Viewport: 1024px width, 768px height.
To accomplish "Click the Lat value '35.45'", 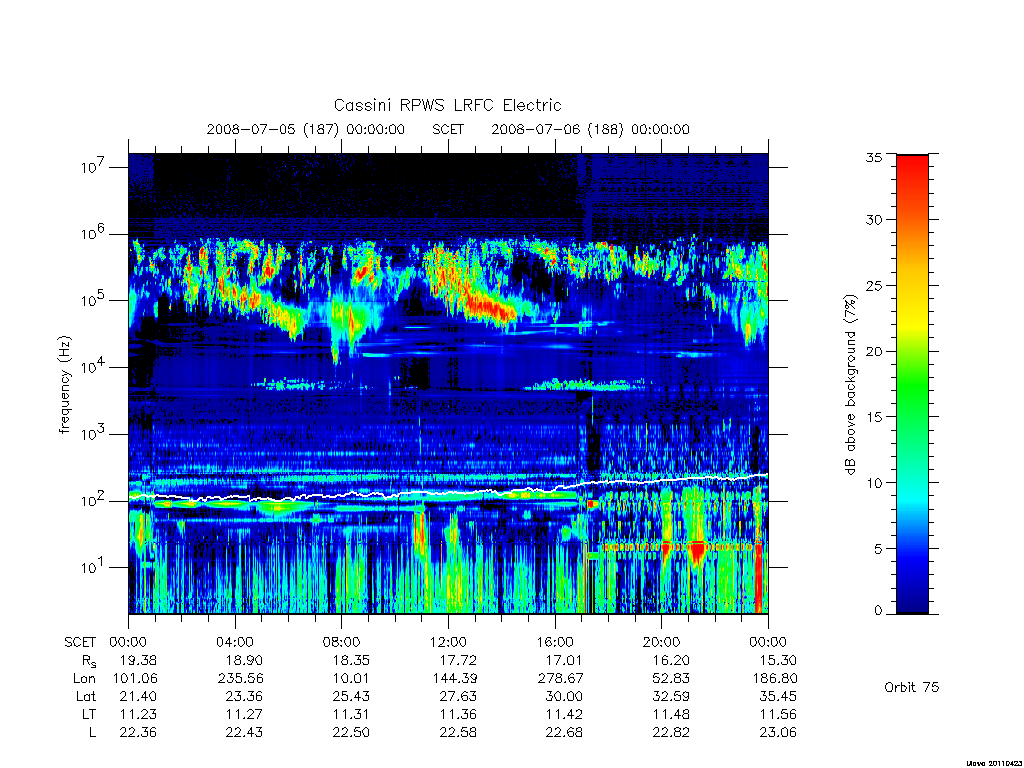I will 778,697.
